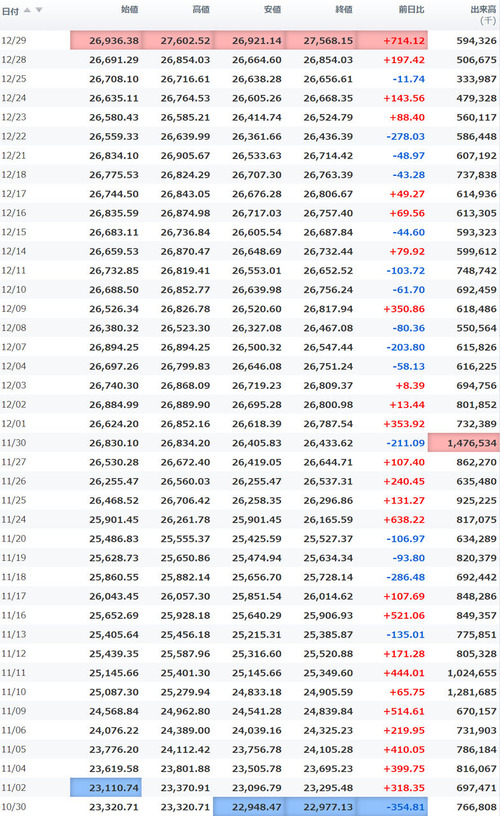
Task: Click the +8.39 change value
Action: [x=410, y=386]
